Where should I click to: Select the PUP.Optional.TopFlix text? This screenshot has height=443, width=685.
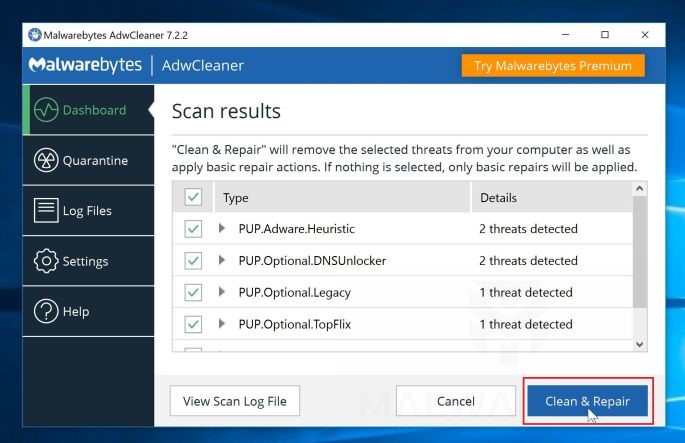pyautogui.click(x=295, y=325)
